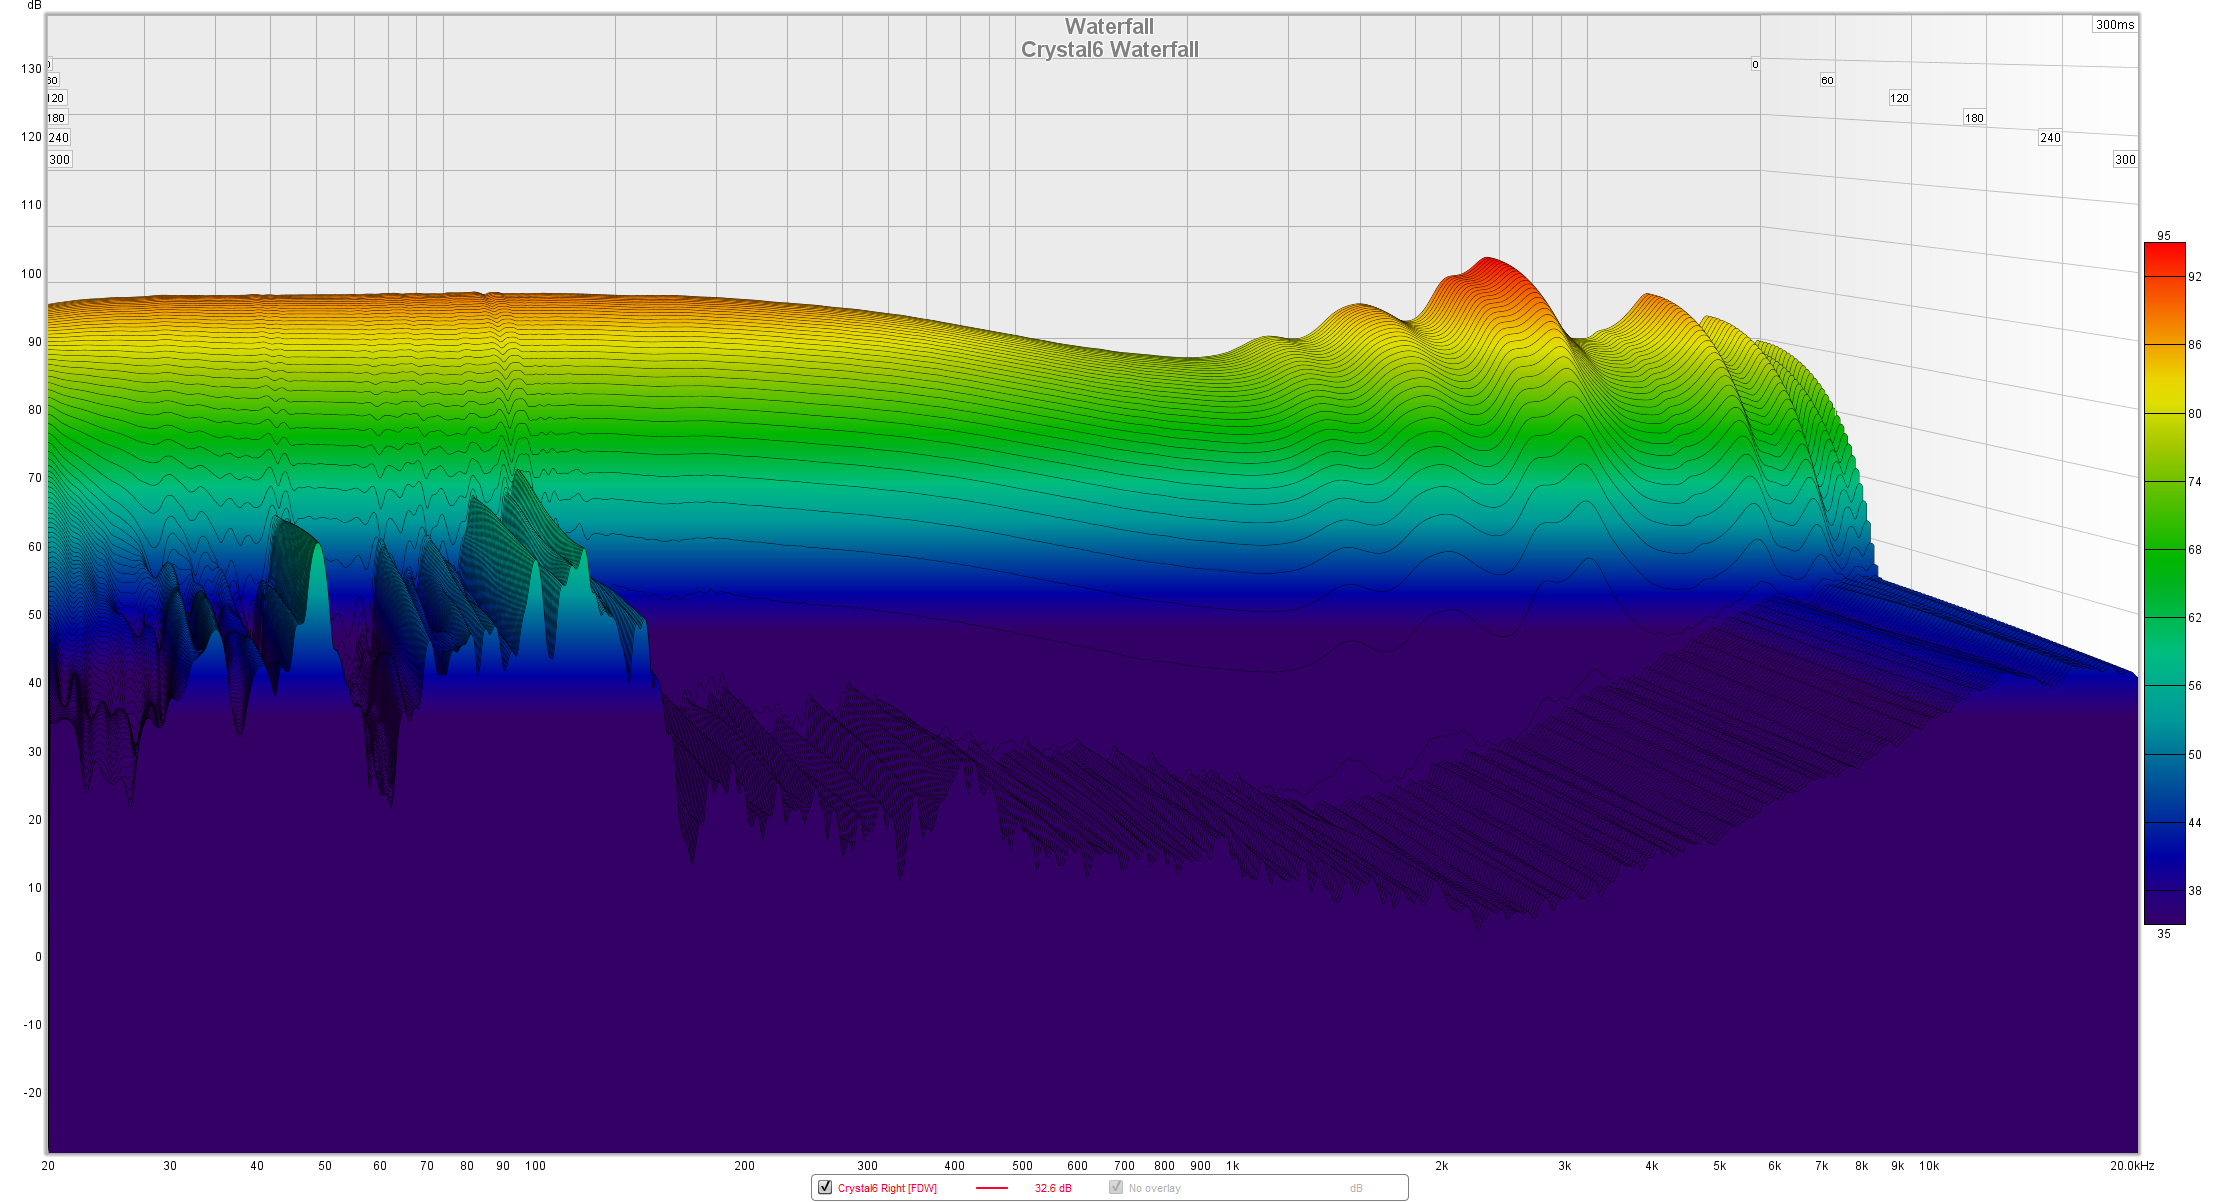The image size is (2220, 1202).
Task: Select the Crystal6 Right [FDW] legend label
Action: point(887,1188)
